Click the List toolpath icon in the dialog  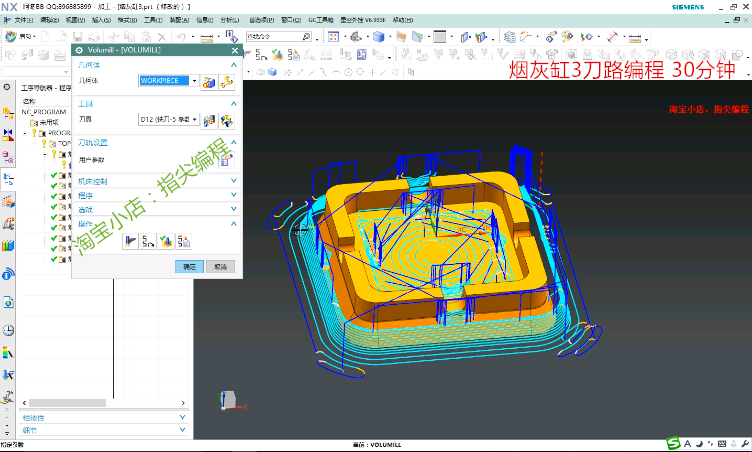click(184, 240)
